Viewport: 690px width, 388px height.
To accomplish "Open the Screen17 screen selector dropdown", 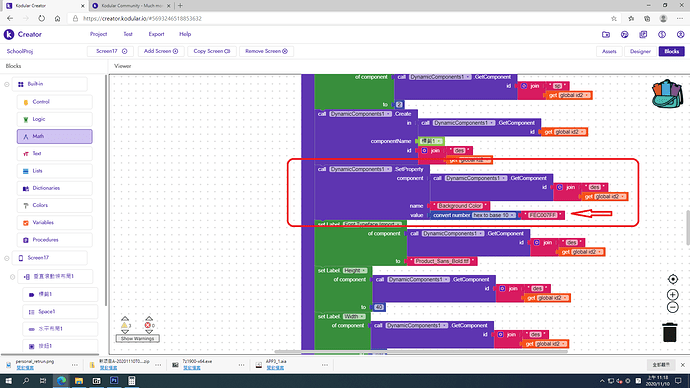I will tap(112, 51).
